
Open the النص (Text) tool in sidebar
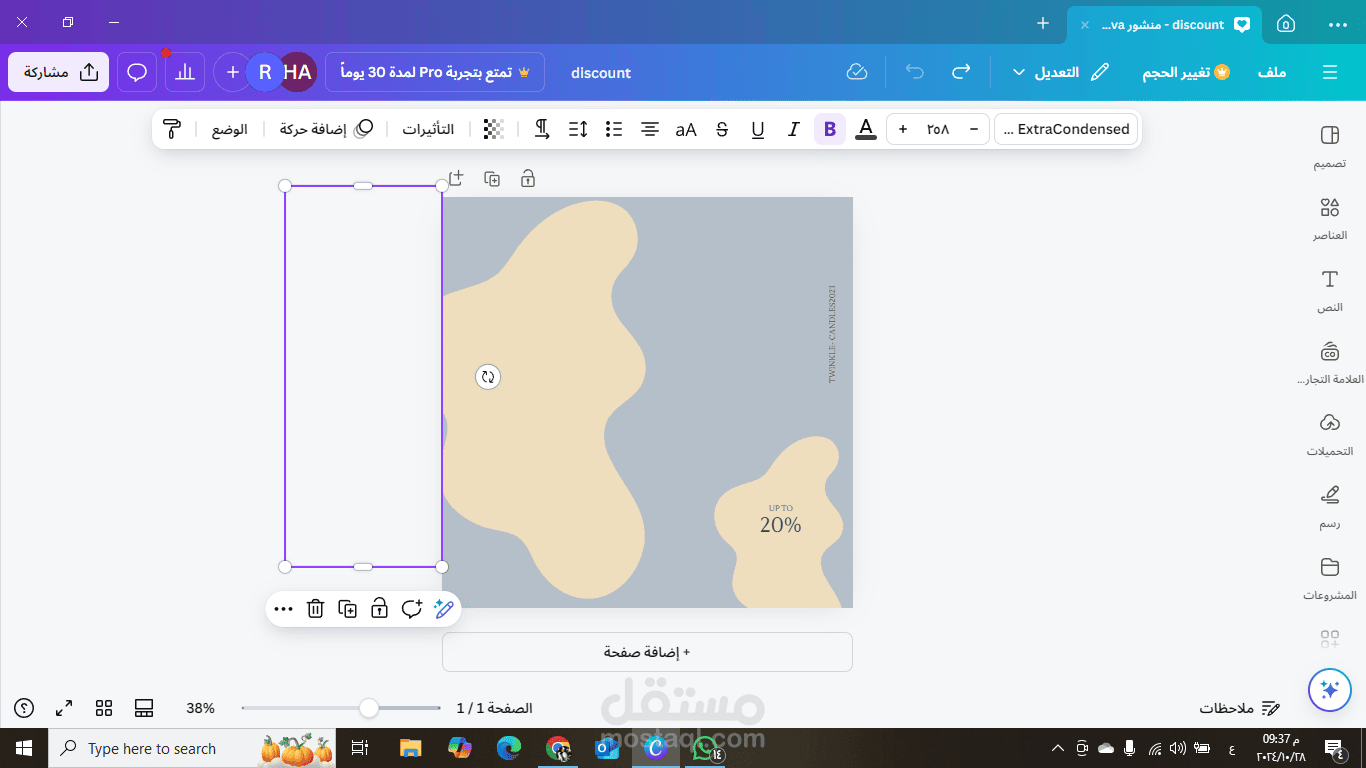[1329, 291]
